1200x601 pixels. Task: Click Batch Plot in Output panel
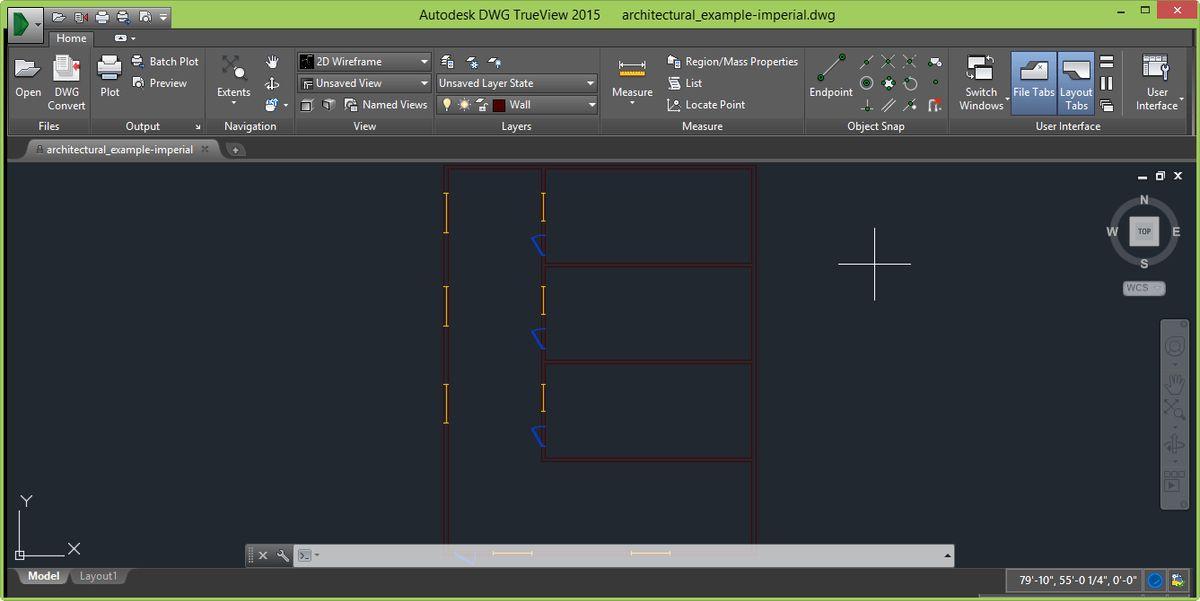165,61
